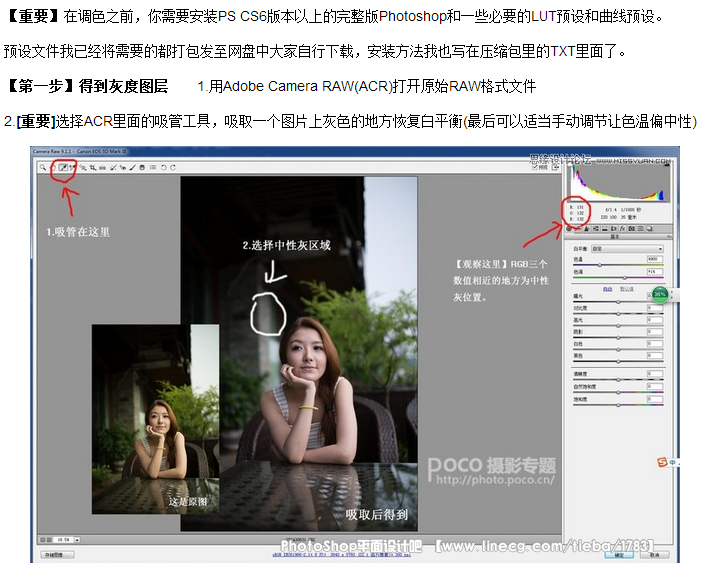Rotate image clockwise
The height and width of the screenshot is (563, 704).
point(173,167)
